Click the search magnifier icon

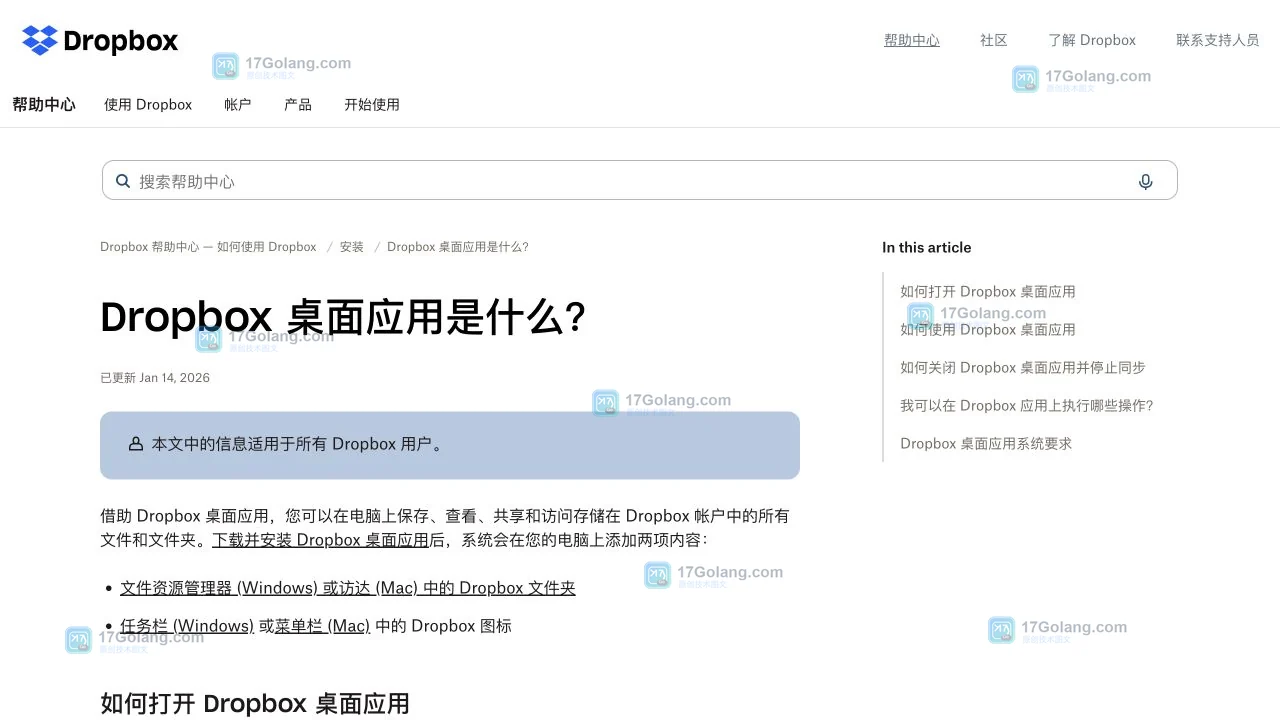pyautogui.click(x=123, y=181)
